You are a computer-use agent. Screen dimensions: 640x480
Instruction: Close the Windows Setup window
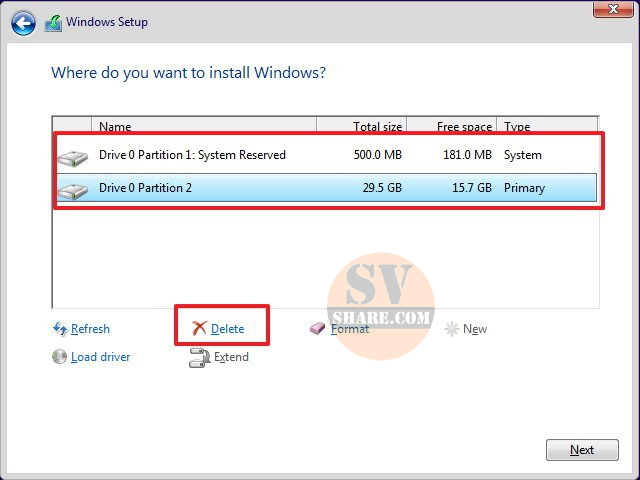pos(613,9)
